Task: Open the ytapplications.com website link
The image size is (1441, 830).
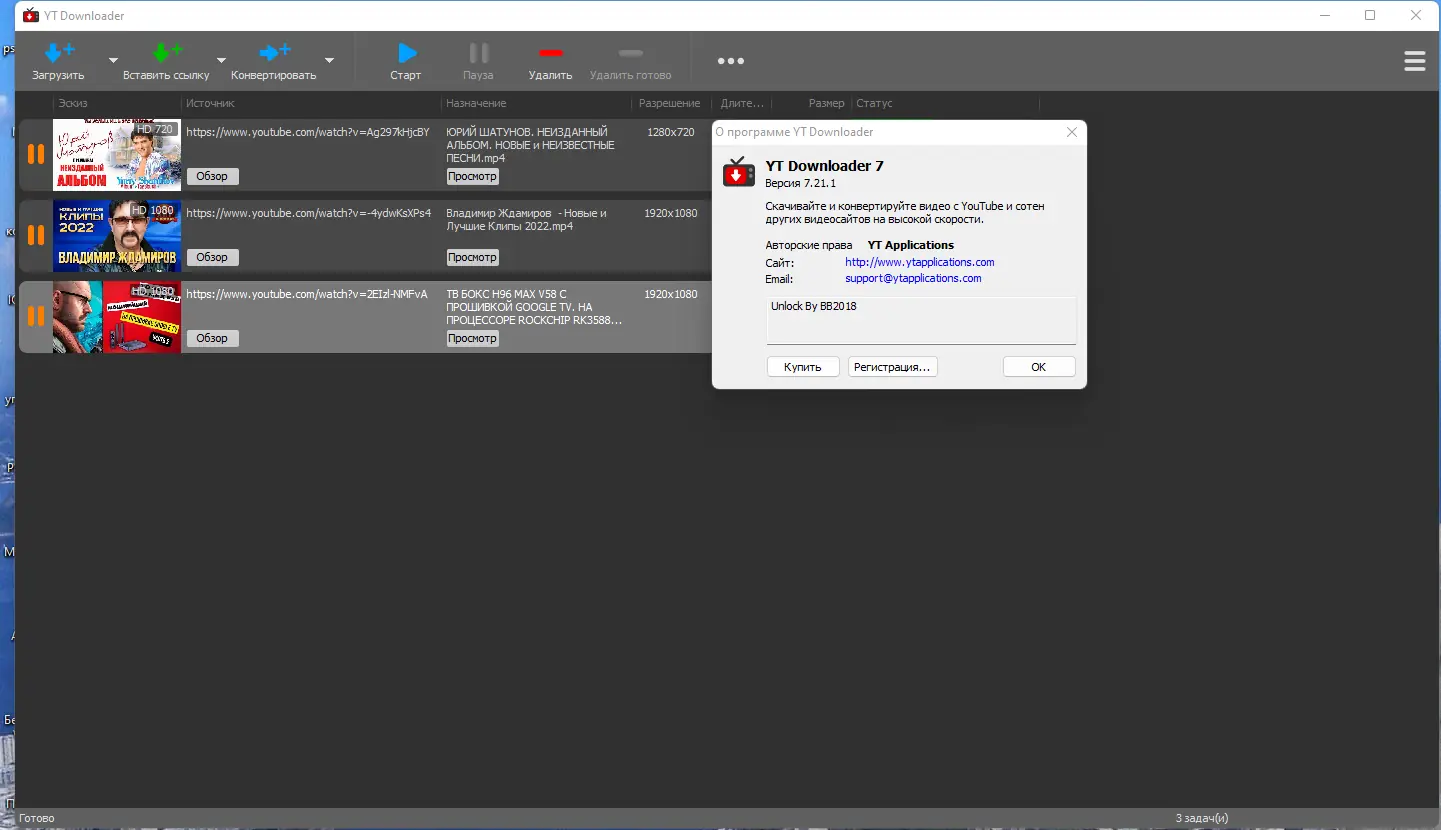Action: tap(919, 262)
